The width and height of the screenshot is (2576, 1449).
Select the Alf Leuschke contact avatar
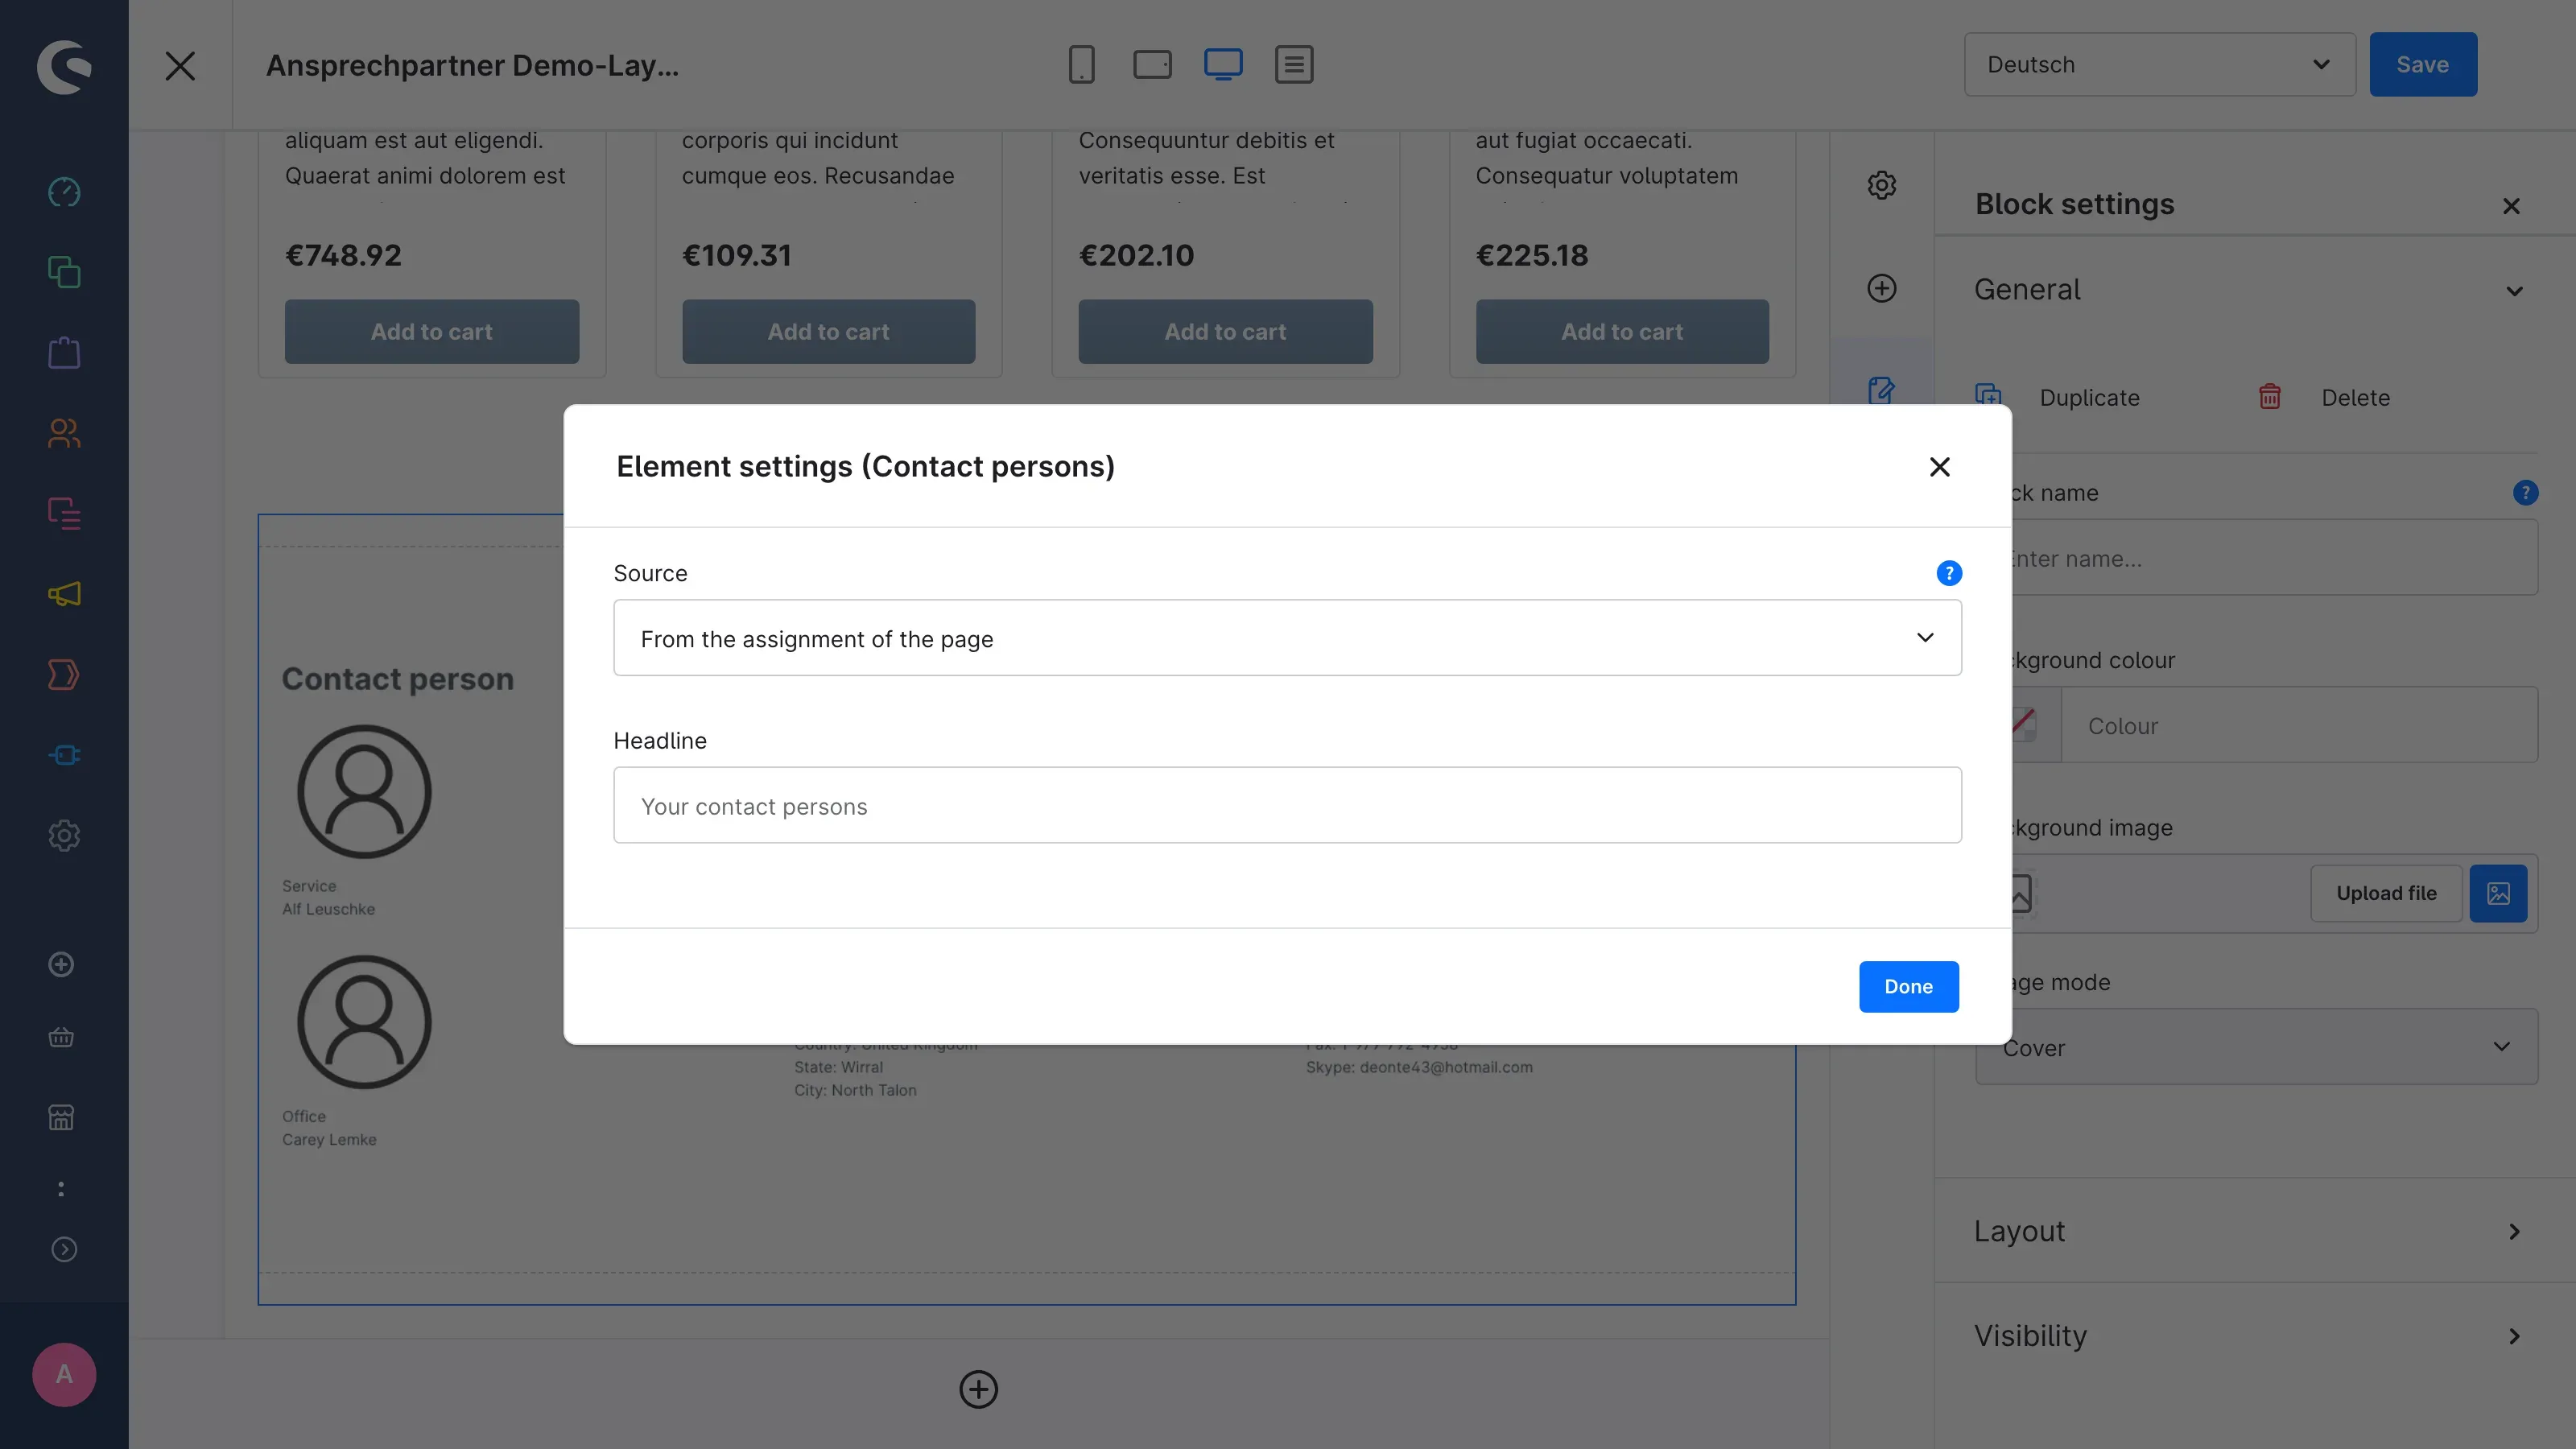(x=364, y=792)
